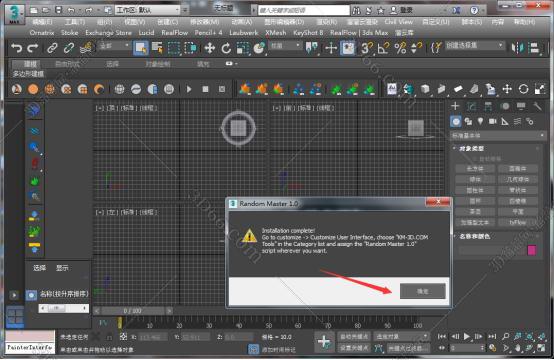554x360 pixels.
Task: Open the Align tool
Action: [535, 48]
